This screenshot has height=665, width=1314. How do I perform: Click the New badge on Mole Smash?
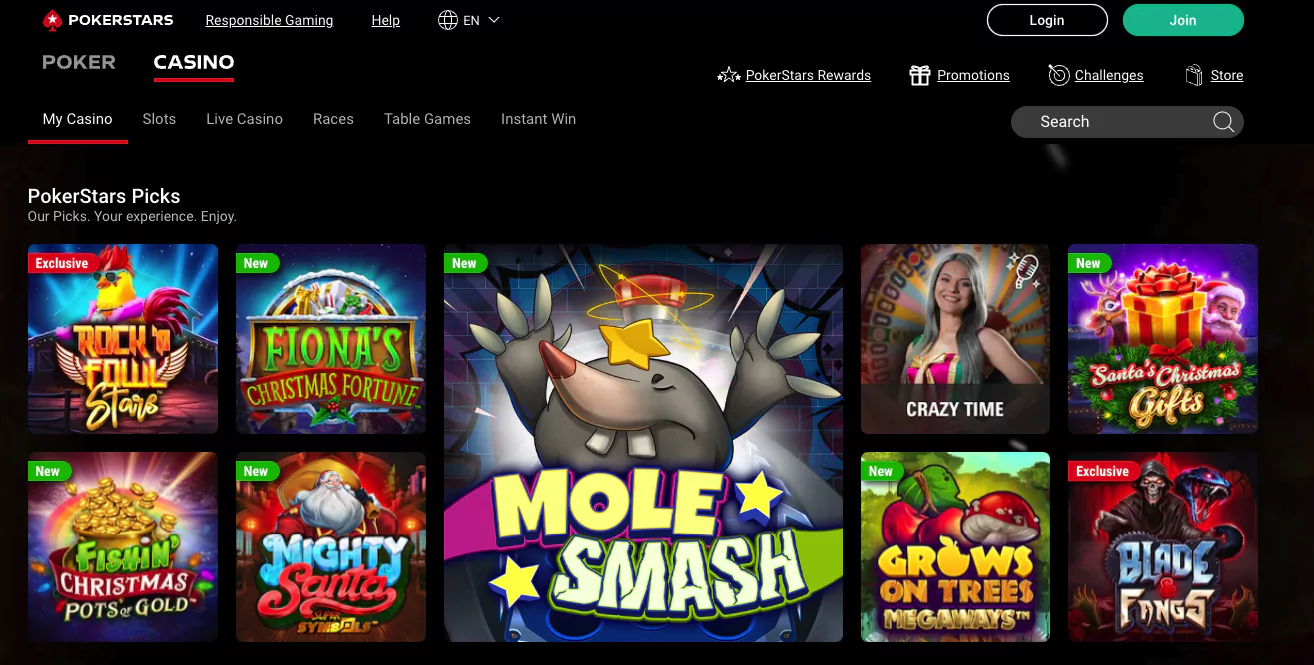tap(465, 263)
